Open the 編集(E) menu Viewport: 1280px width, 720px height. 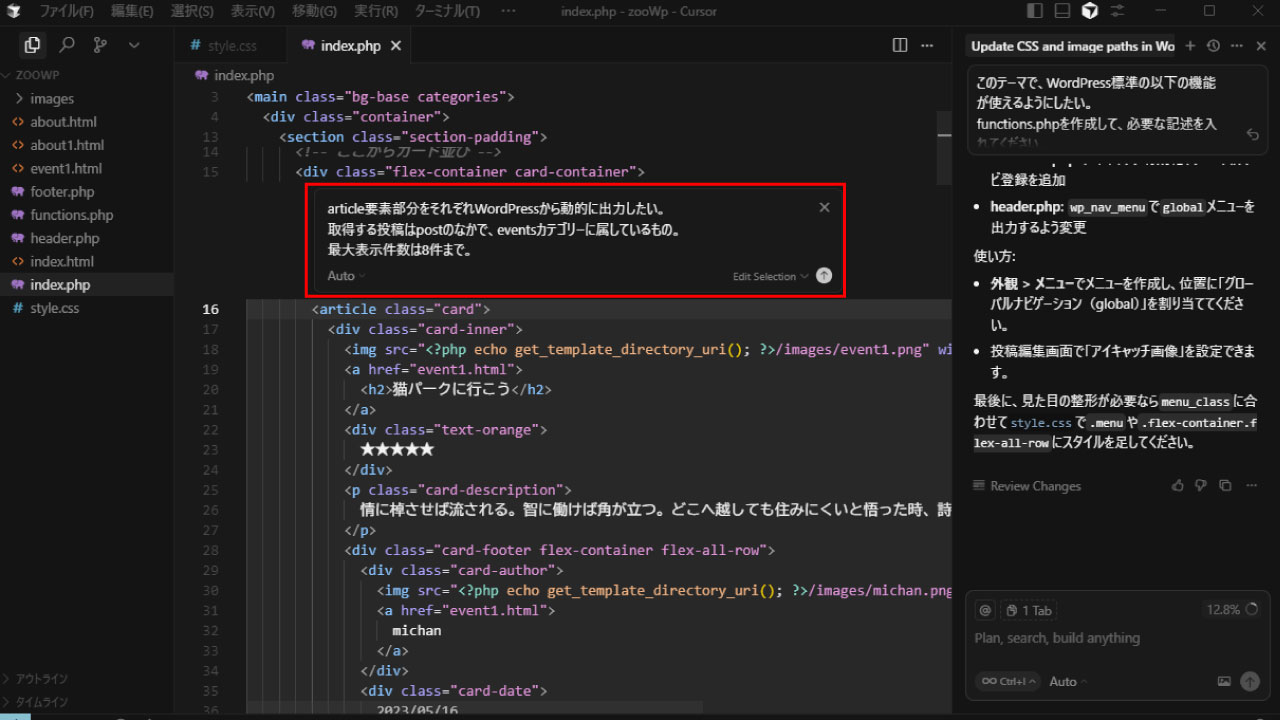click(133, 11)
